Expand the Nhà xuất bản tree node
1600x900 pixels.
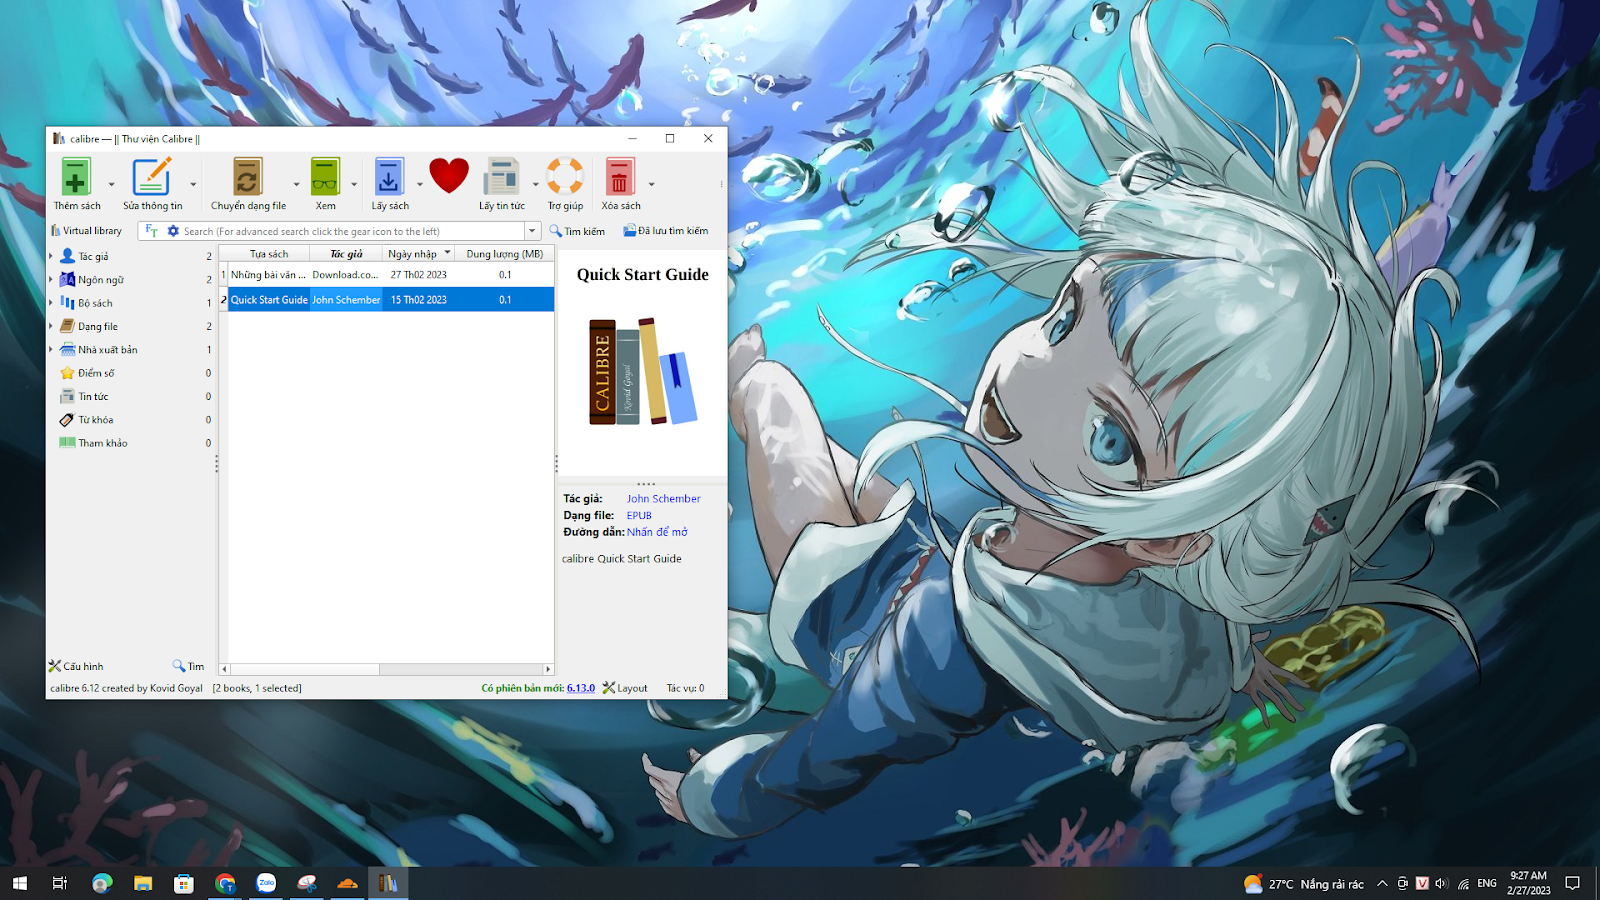(x=51, y=349)
